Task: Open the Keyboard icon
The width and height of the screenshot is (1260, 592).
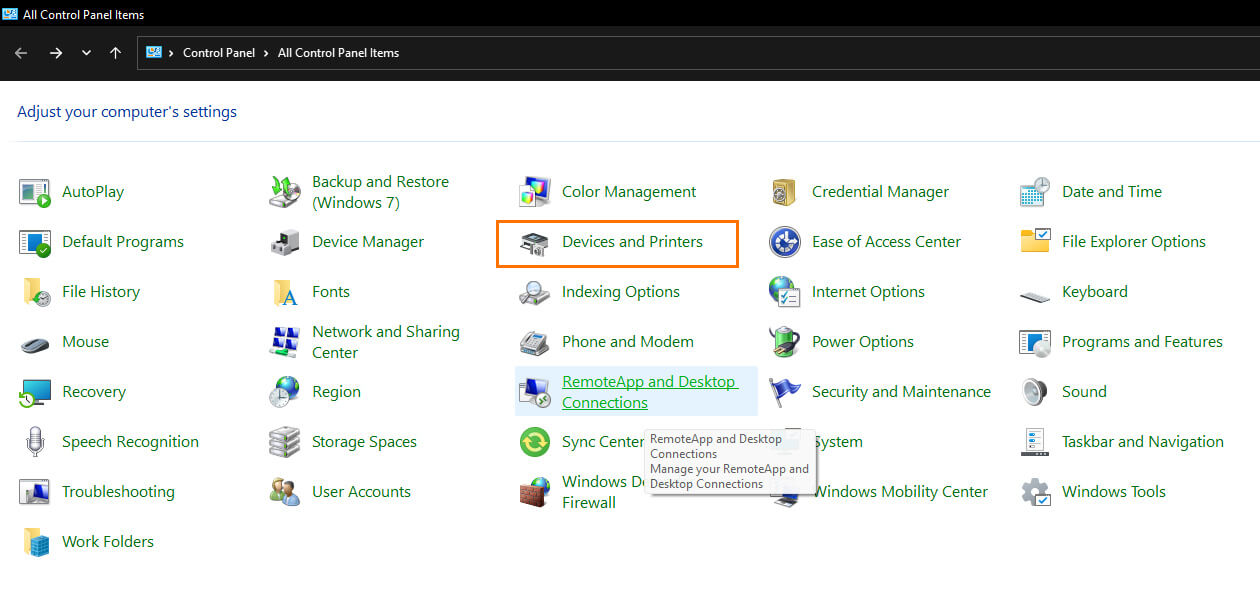Action: (x=1035, y=295)
